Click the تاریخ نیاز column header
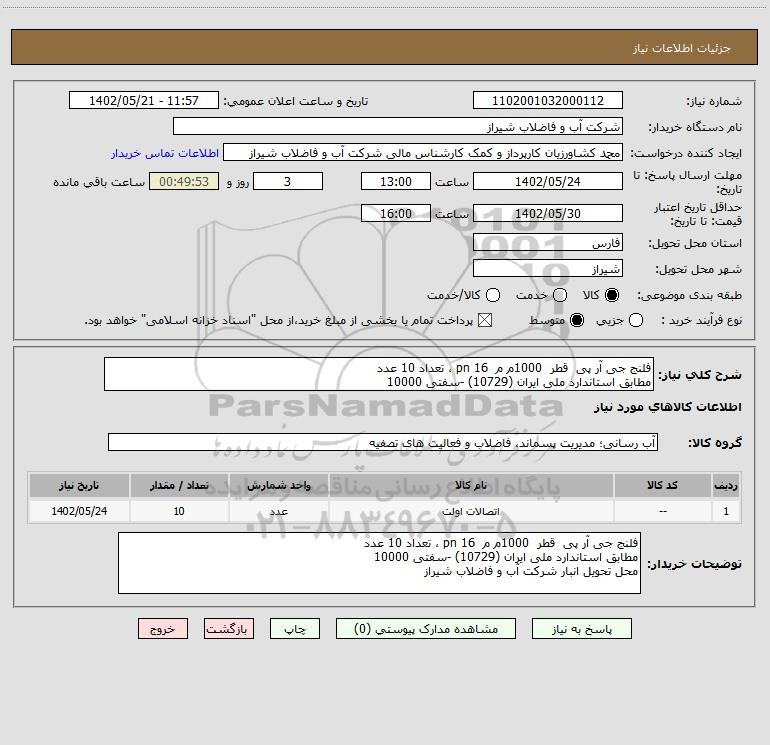Image resolution: width=770 pixels, height=745 pixels. (79, 485)
